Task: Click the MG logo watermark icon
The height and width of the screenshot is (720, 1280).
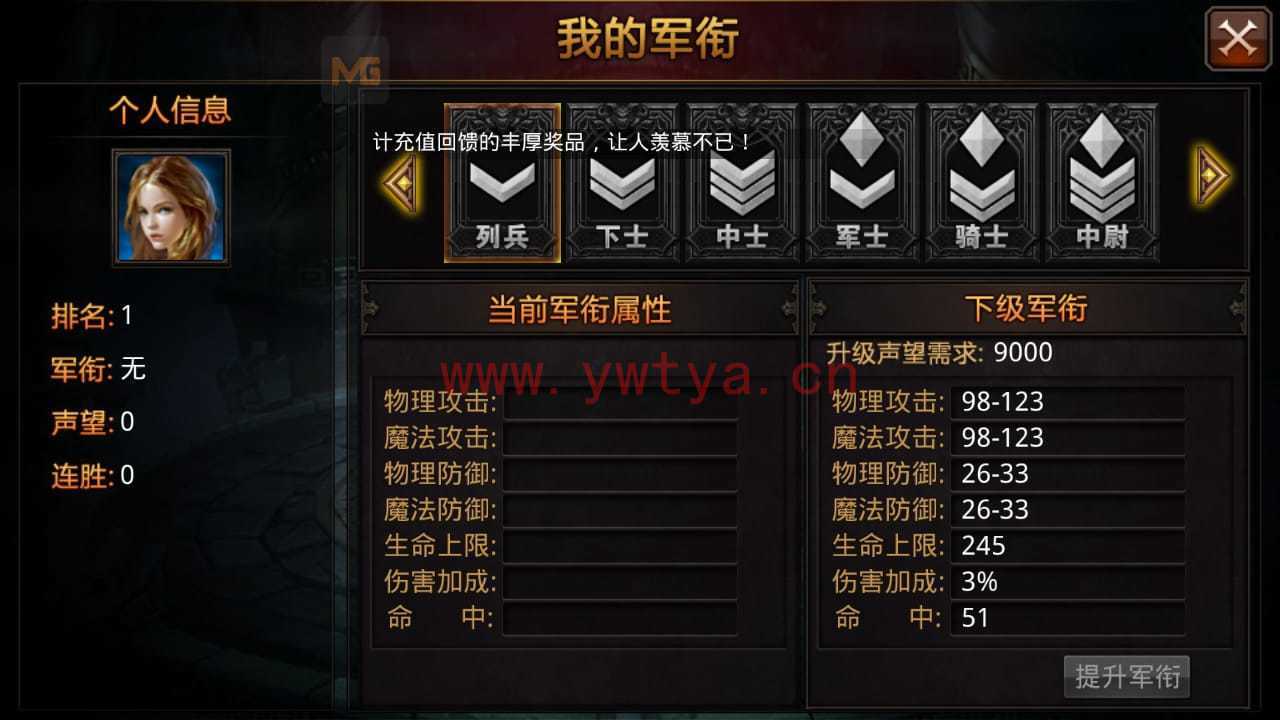Action: pos(355,71)
